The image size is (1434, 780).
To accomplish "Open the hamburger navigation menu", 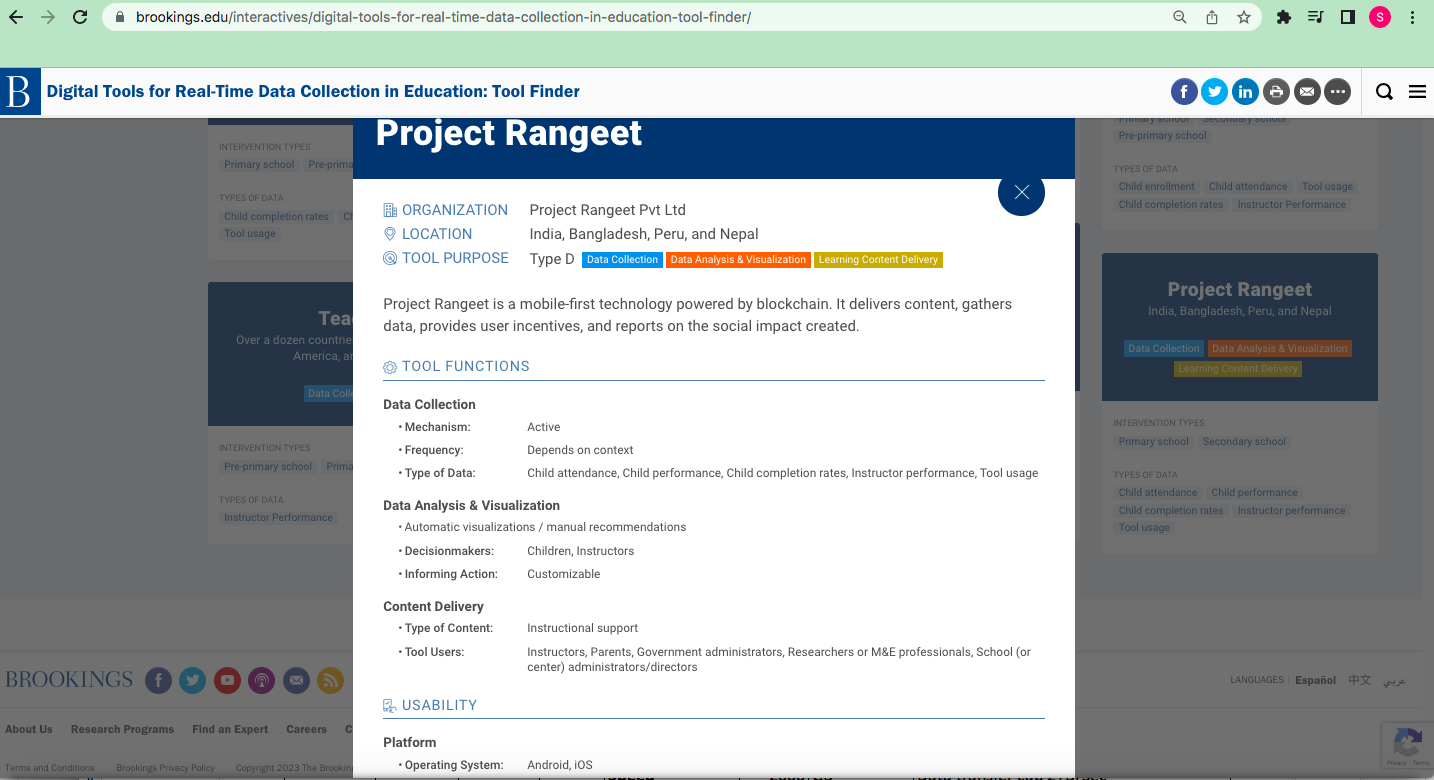I will click(1417, 92).
